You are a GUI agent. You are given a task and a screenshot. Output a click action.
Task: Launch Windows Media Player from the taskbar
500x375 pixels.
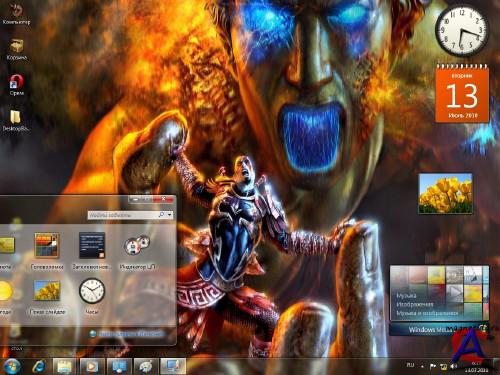coord(92,366)
